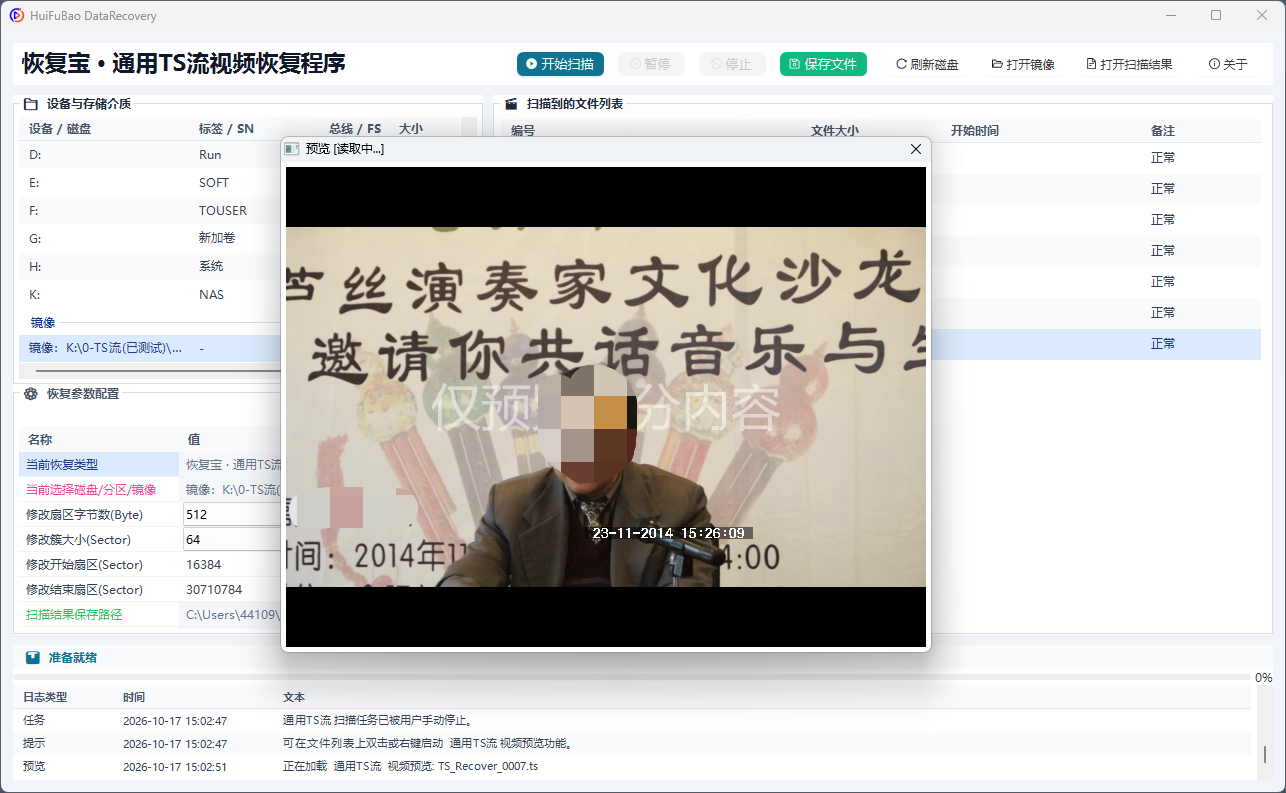Click the 准备就绪 status icon
This screenshot has height=793, width=1286.
[x=33, y=658]
